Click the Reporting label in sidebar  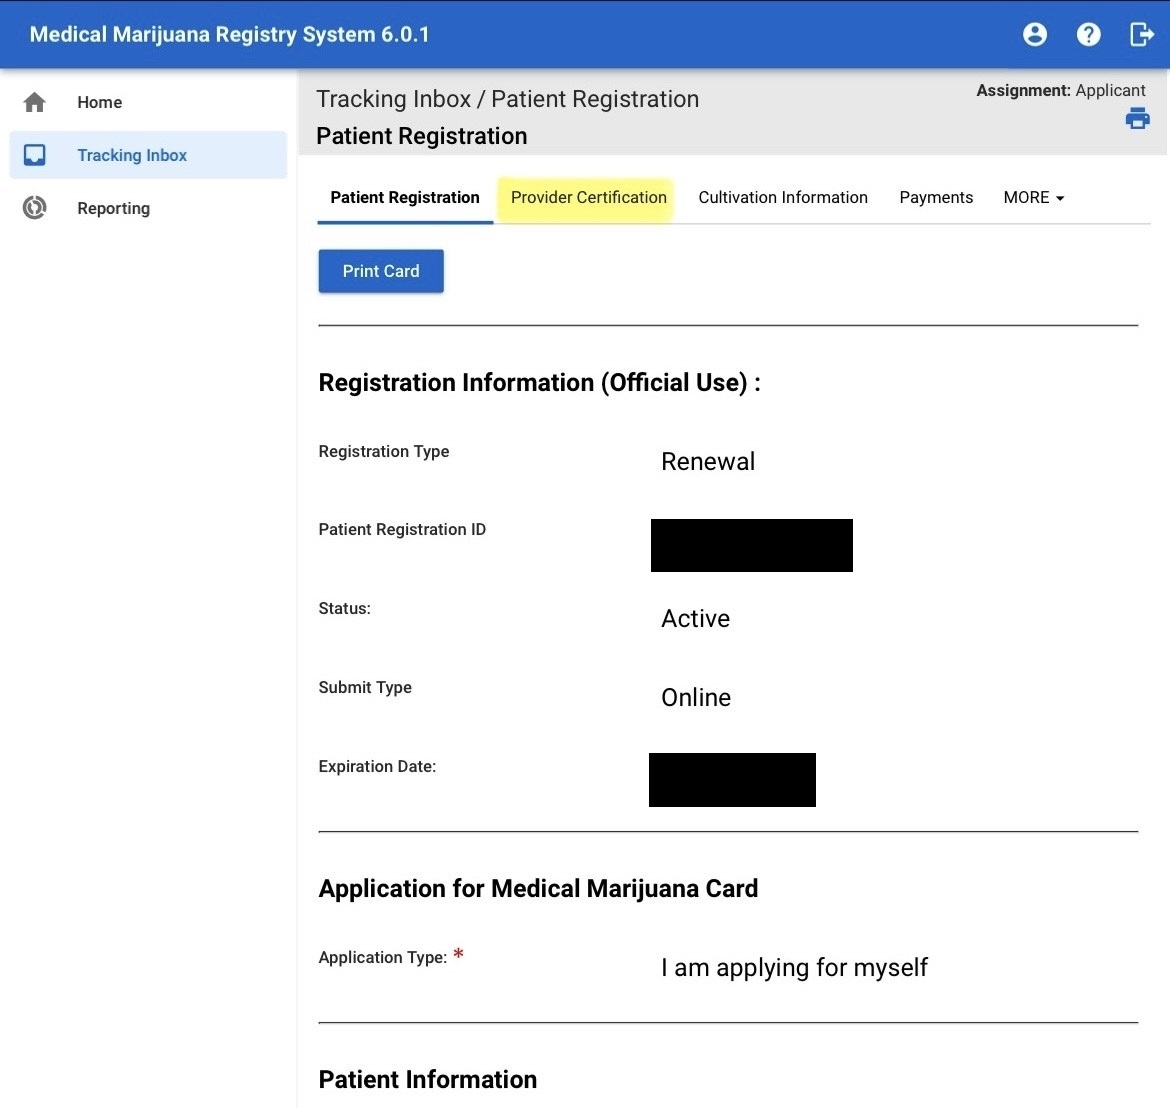point(113,208)
